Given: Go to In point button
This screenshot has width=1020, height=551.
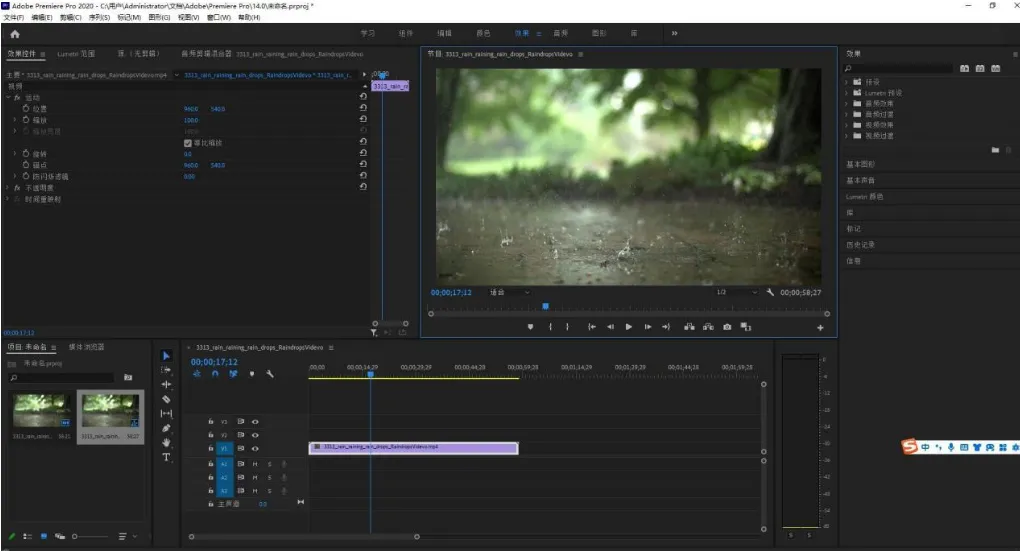Looking at the screenshot, I should coord(591,327).
